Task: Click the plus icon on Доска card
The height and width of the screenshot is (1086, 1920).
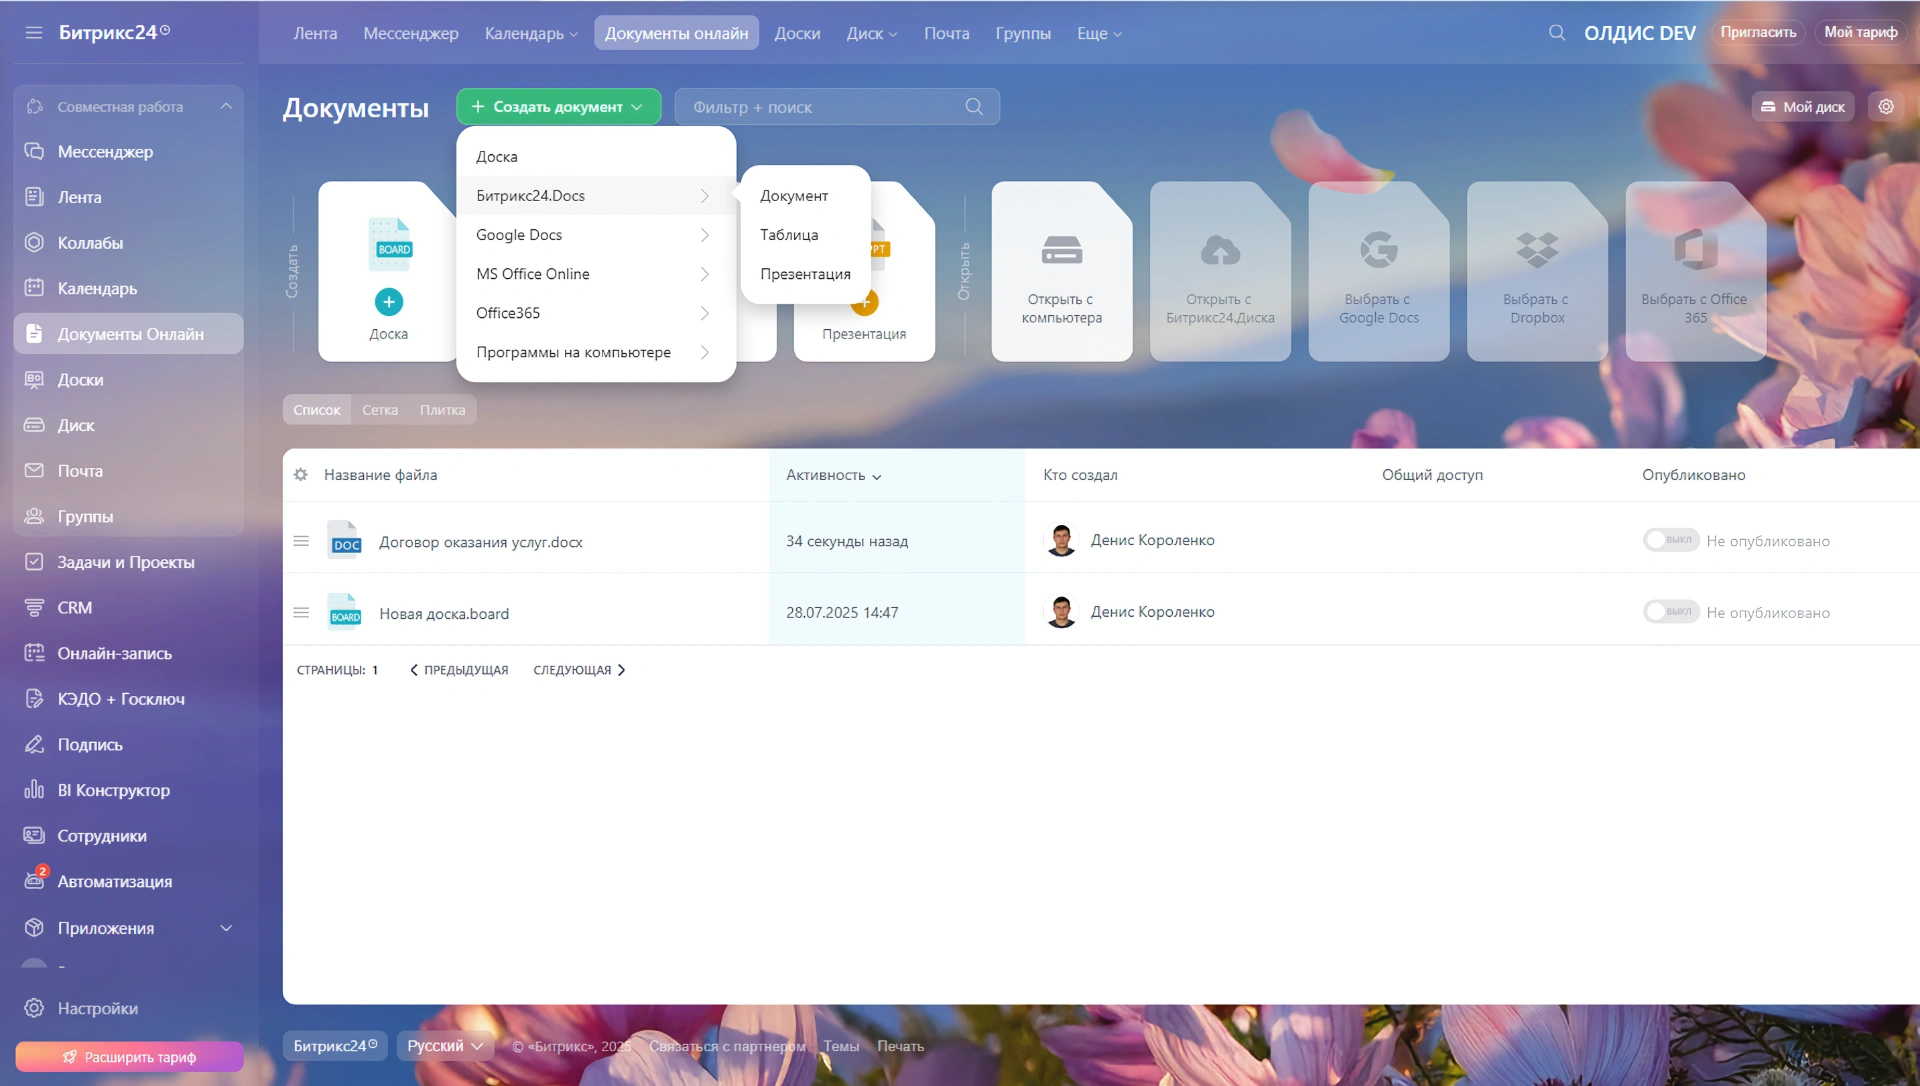Action: click(389, 301)
